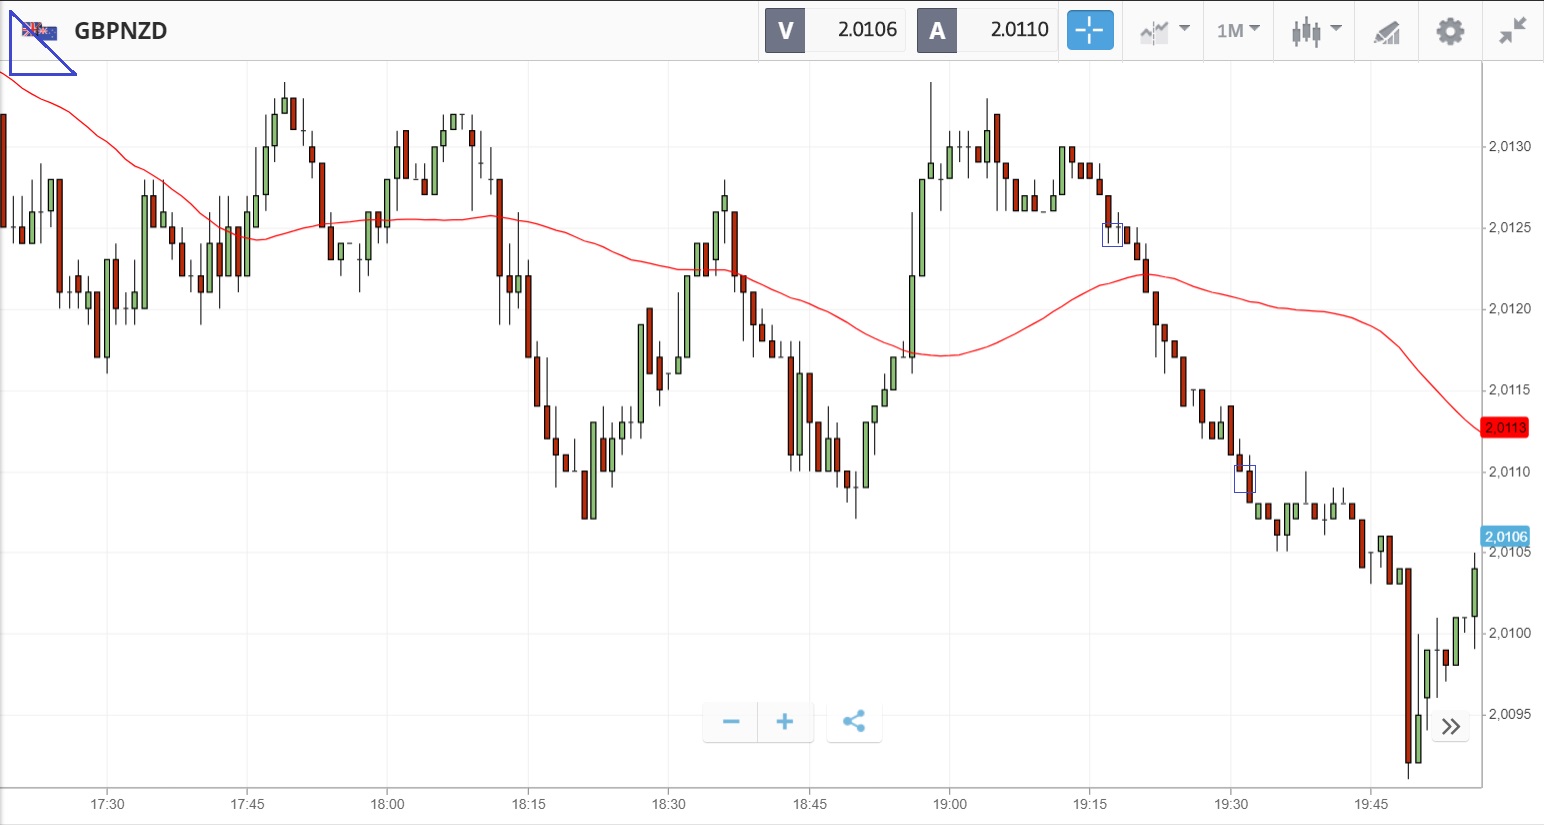Click the GBPNZD flag icon

pos(40,31)
